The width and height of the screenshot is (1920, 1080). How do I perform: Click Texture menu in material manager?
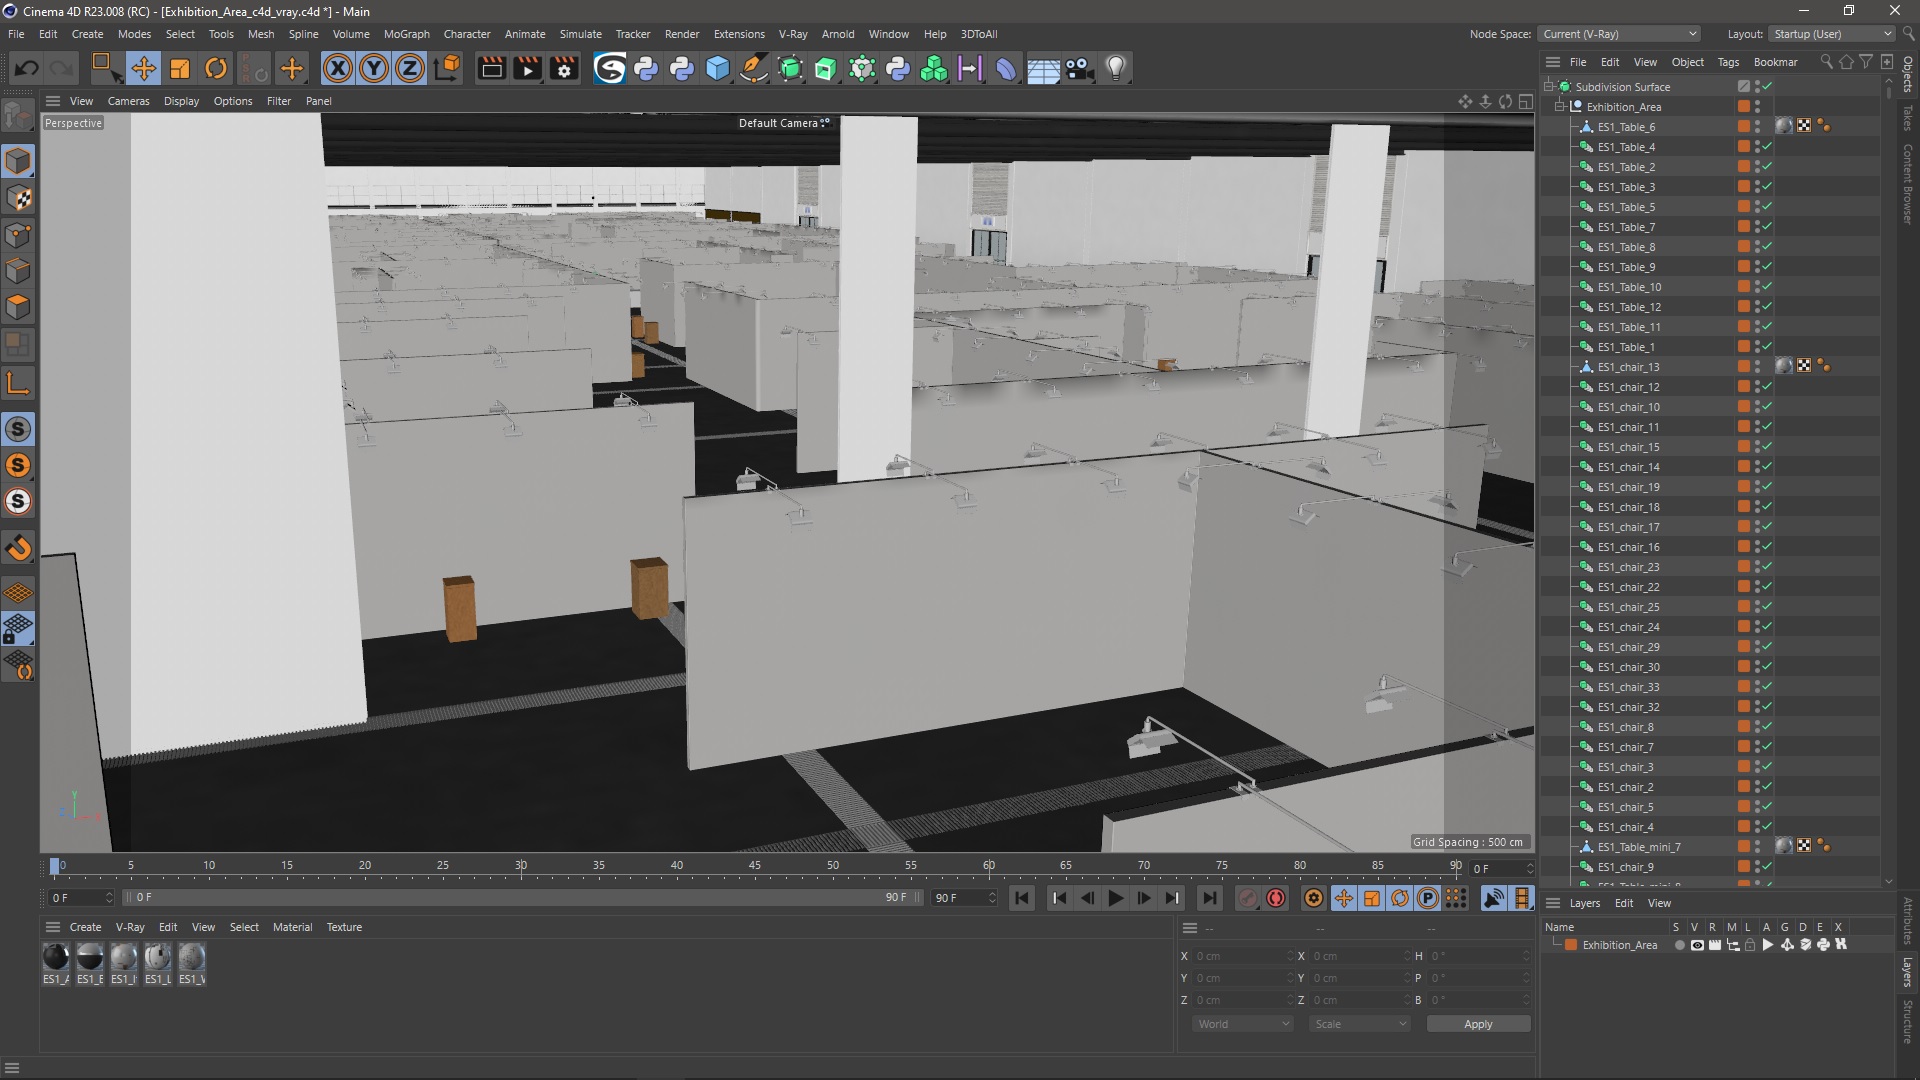point(344,927)
